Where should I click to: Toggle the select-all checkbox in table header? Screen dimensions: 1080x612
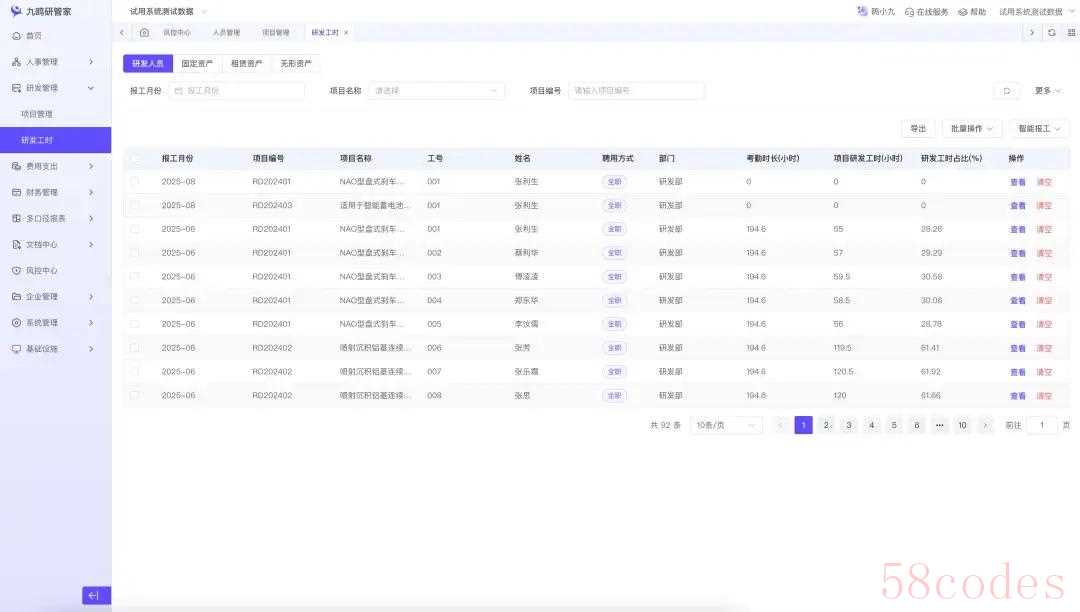tap(135, 158)
